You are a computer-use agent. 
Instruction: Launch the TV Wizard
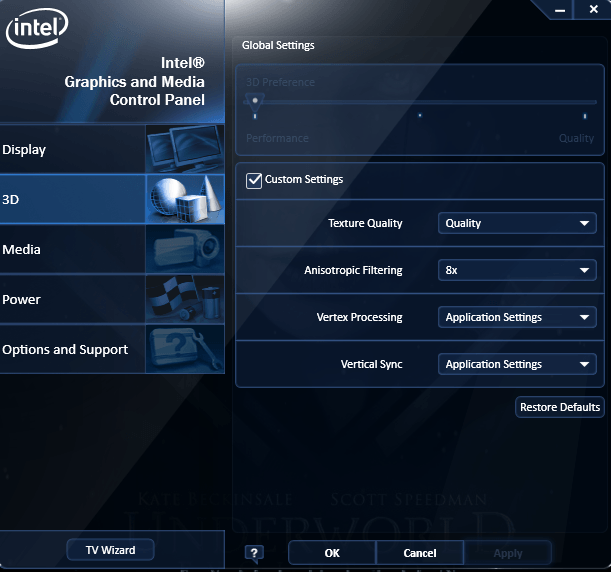110,550
